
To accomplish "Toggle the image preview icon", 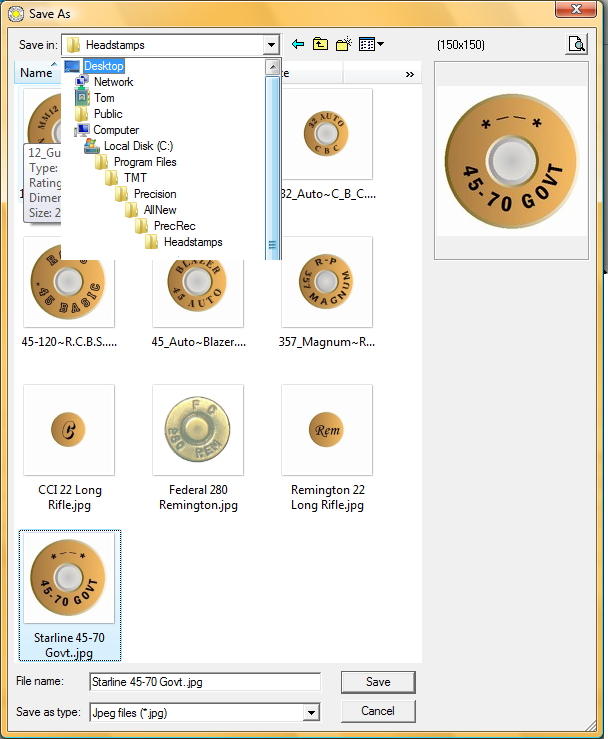I will point(576,44).
